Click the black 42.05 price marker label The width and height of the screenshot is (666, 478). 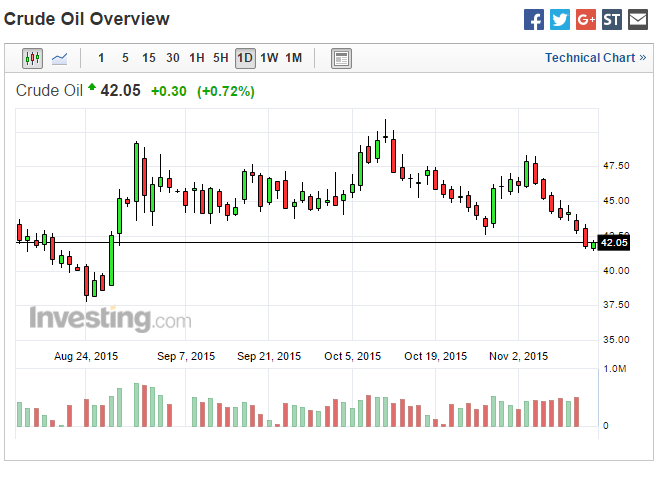pyautogui.click(x=614, y=243)
